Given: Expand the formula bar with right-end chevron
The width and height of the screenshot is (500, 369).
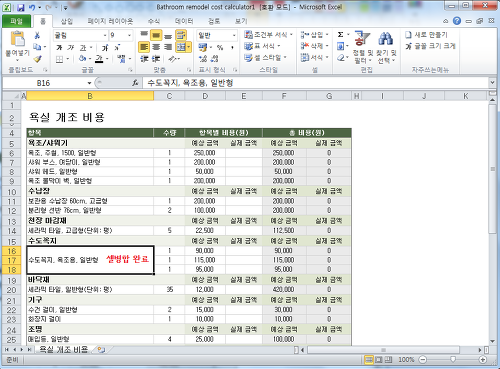Looking at the screenshot, I should pyautogui.click(x=492, y=82).
